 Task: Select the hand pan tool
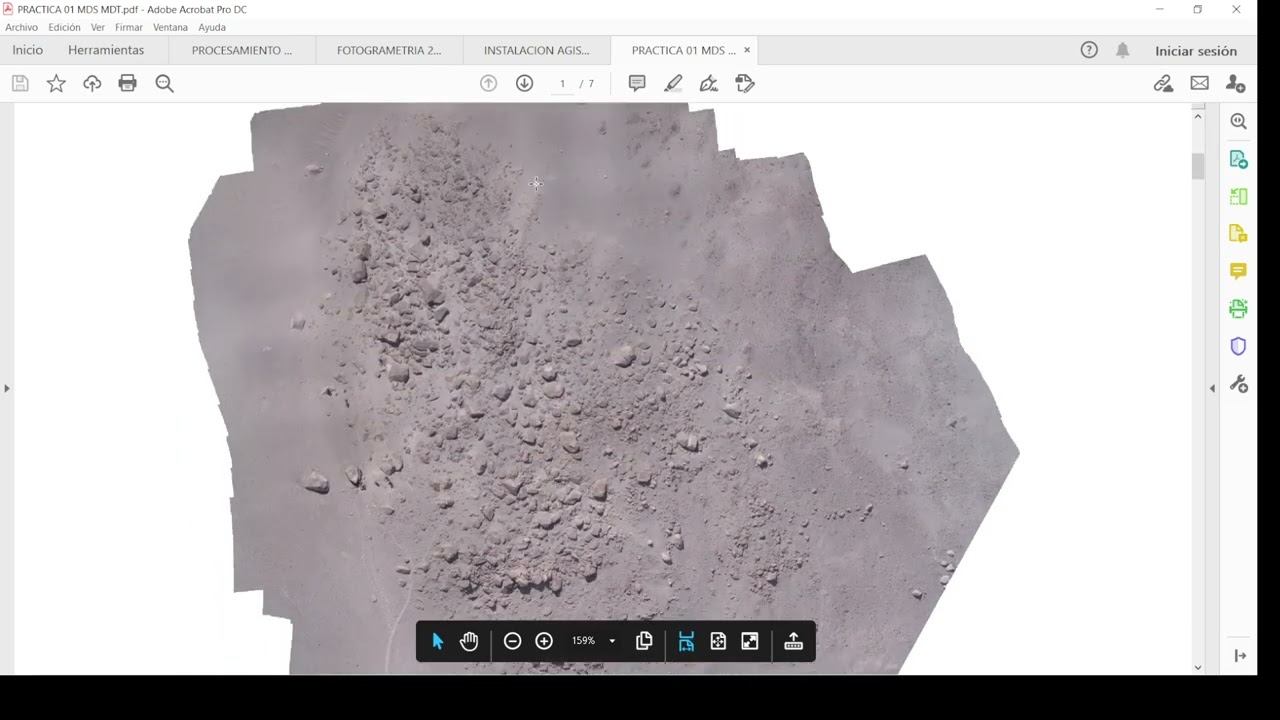point(469,641)
